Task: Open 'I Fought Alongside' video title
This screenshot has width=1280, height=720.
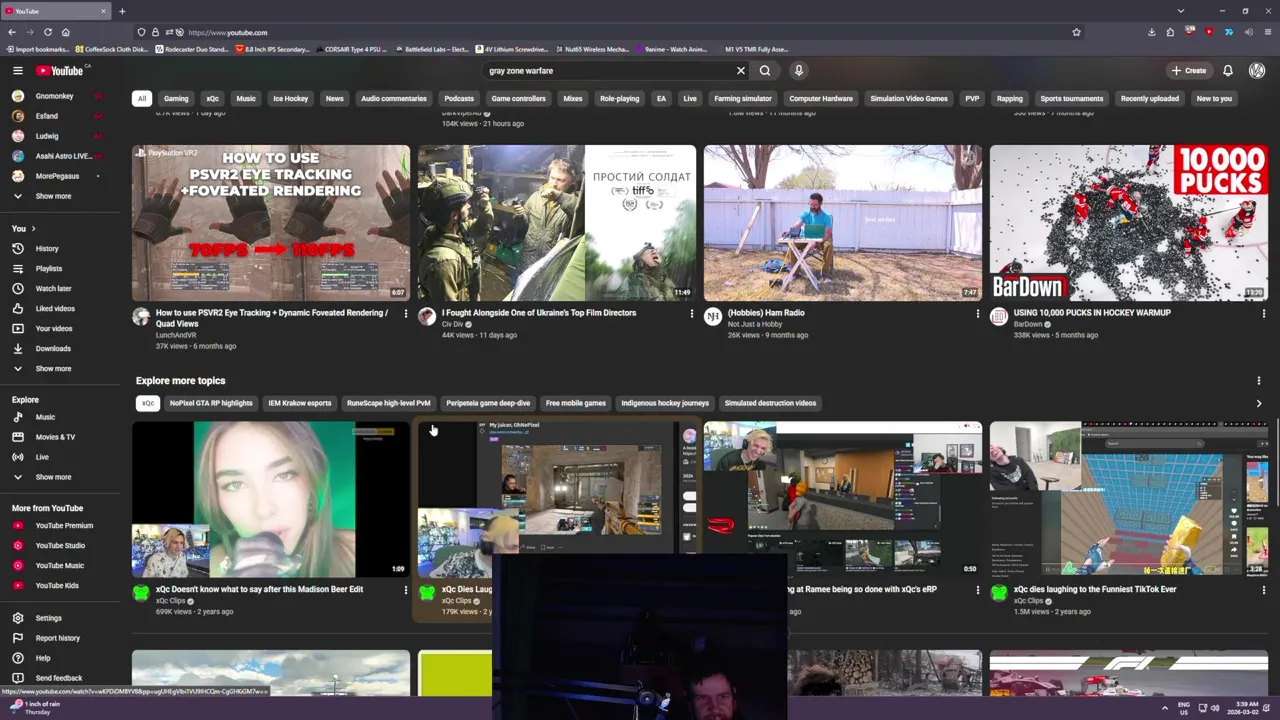Action: click(x=539, y=313)
